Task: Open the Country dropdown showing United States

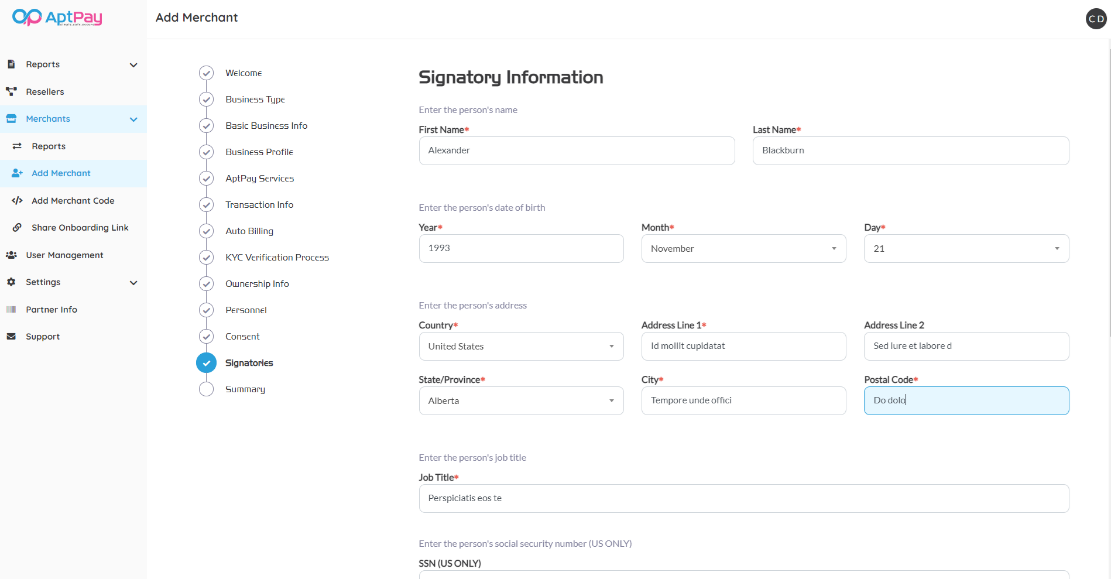Action: 520,347
